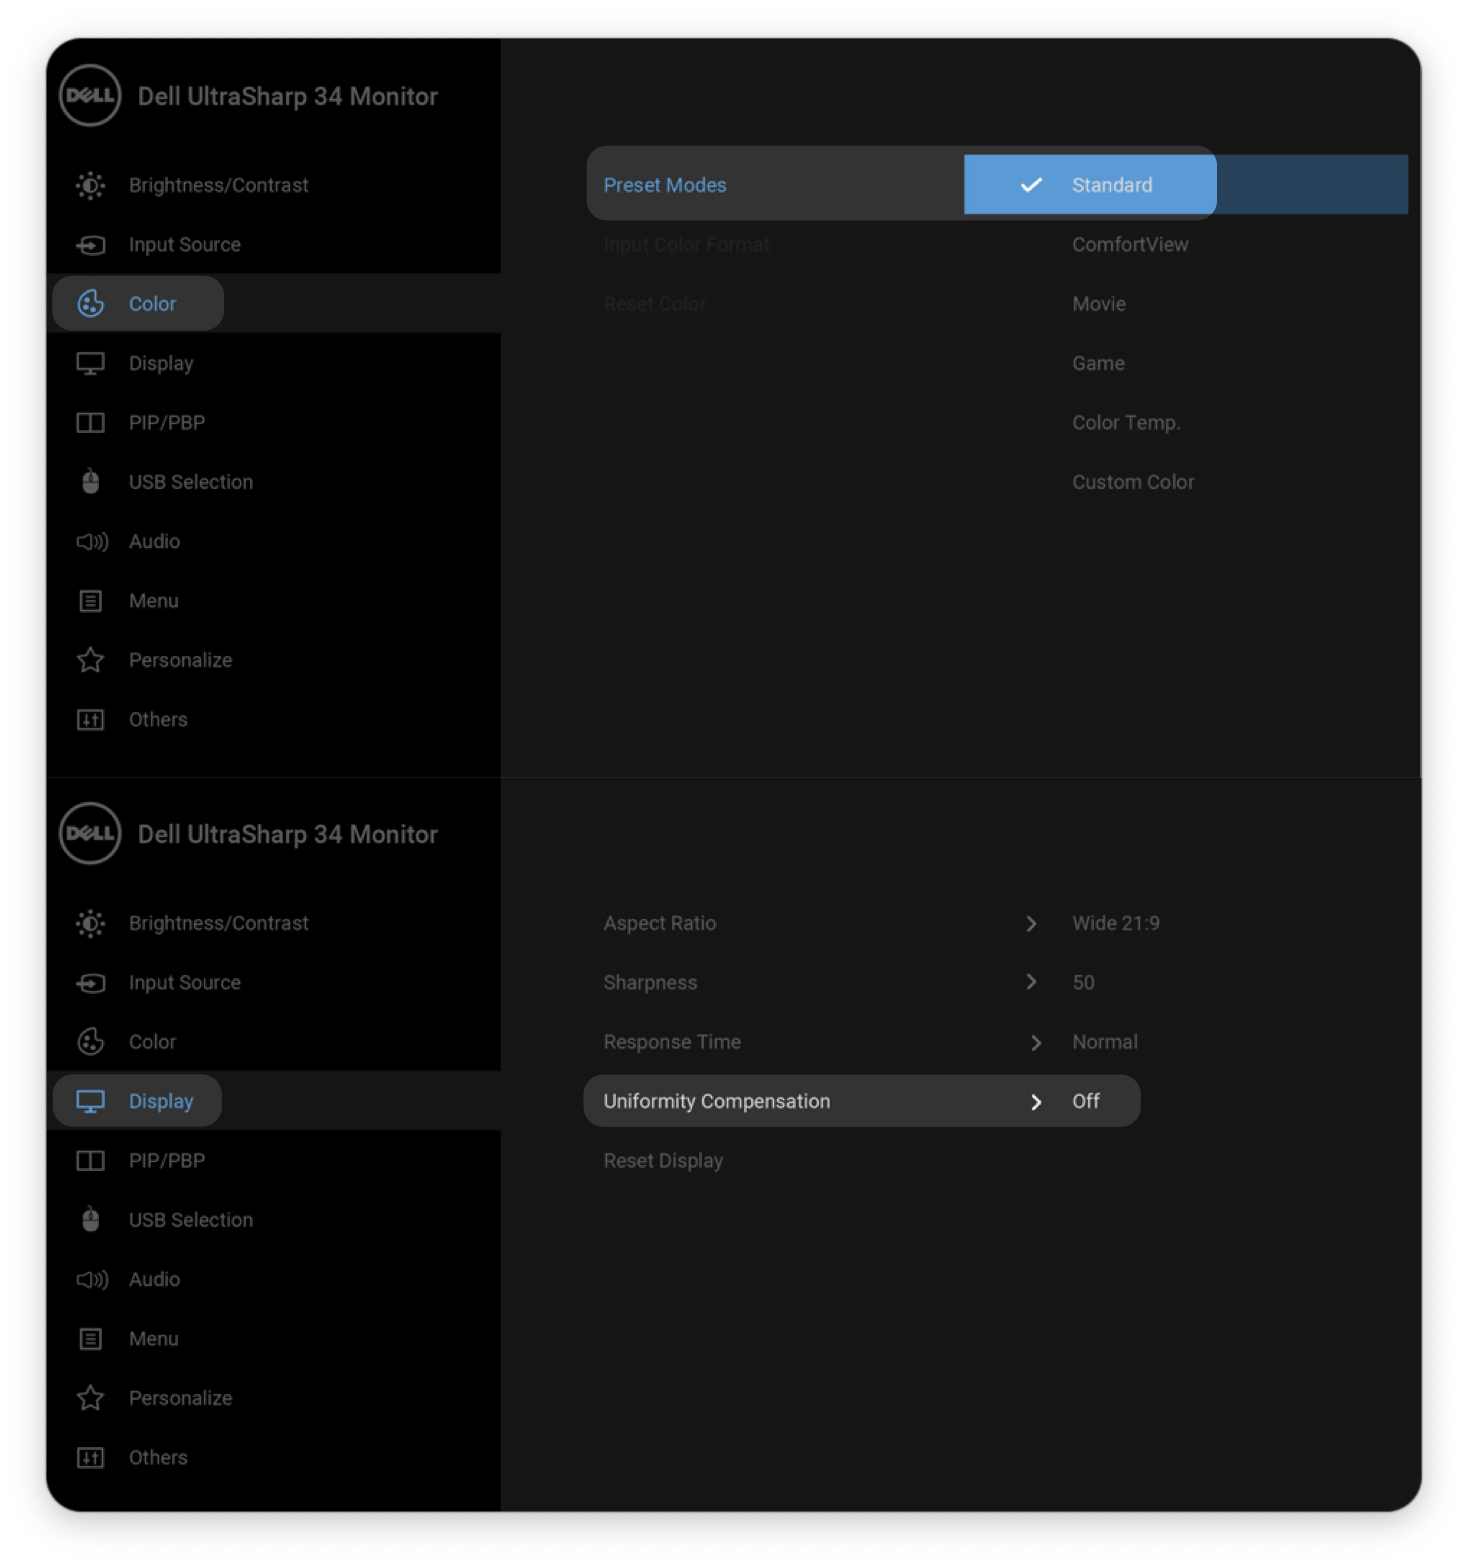This screenshot has height=1566, width=1468.
Task: Choose Movie preset mode
Action: tap(1099, 304)
